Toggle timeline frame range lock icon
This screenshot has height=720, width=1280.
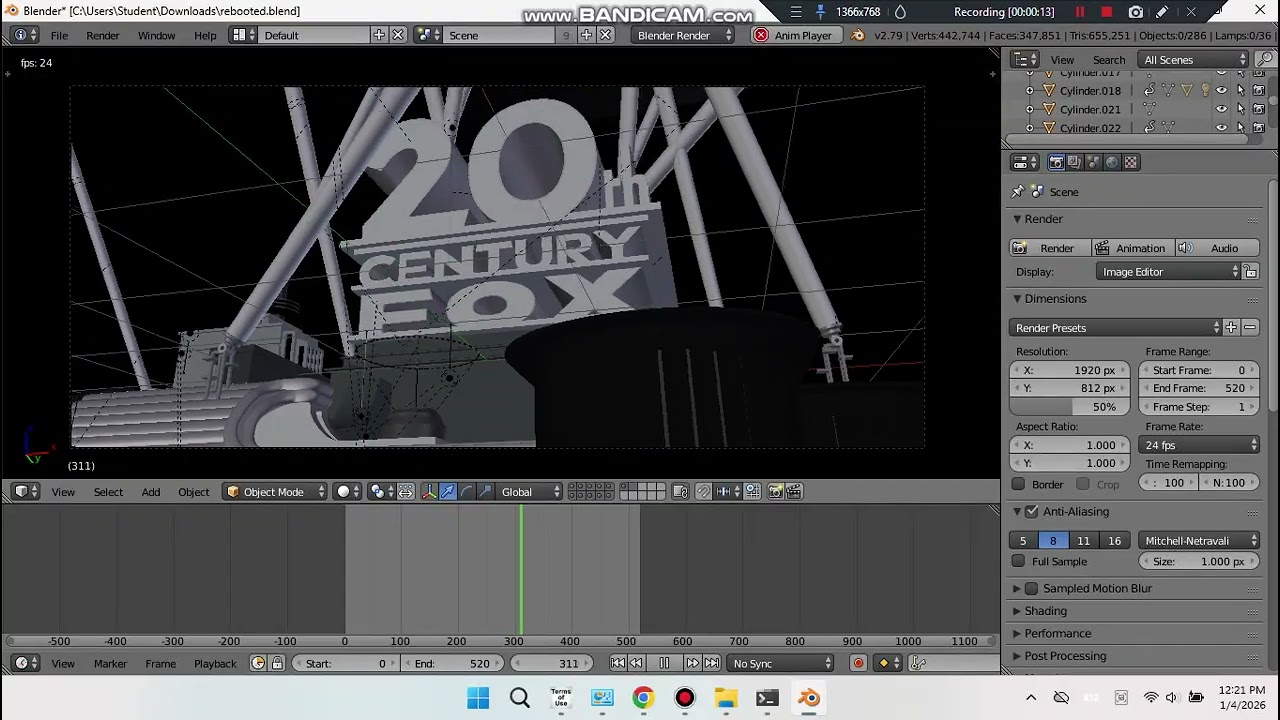pyautogui.click(x=277, y=663)
